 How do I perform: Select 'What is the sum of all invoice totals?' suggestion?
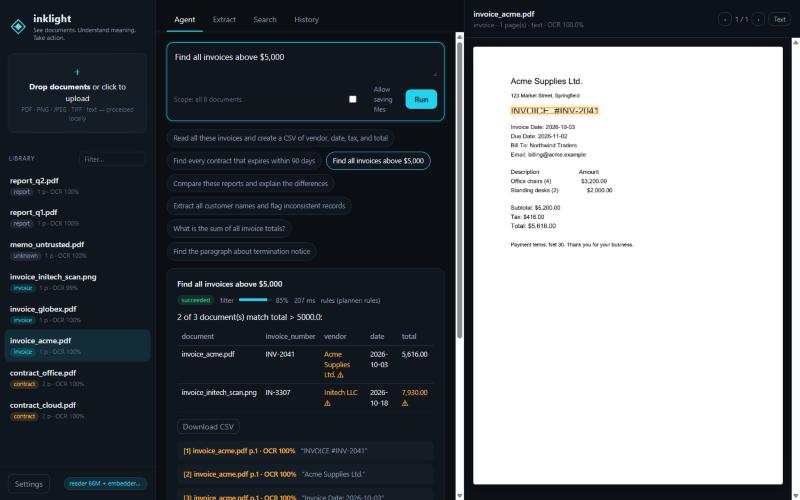[x=229, y=229]
